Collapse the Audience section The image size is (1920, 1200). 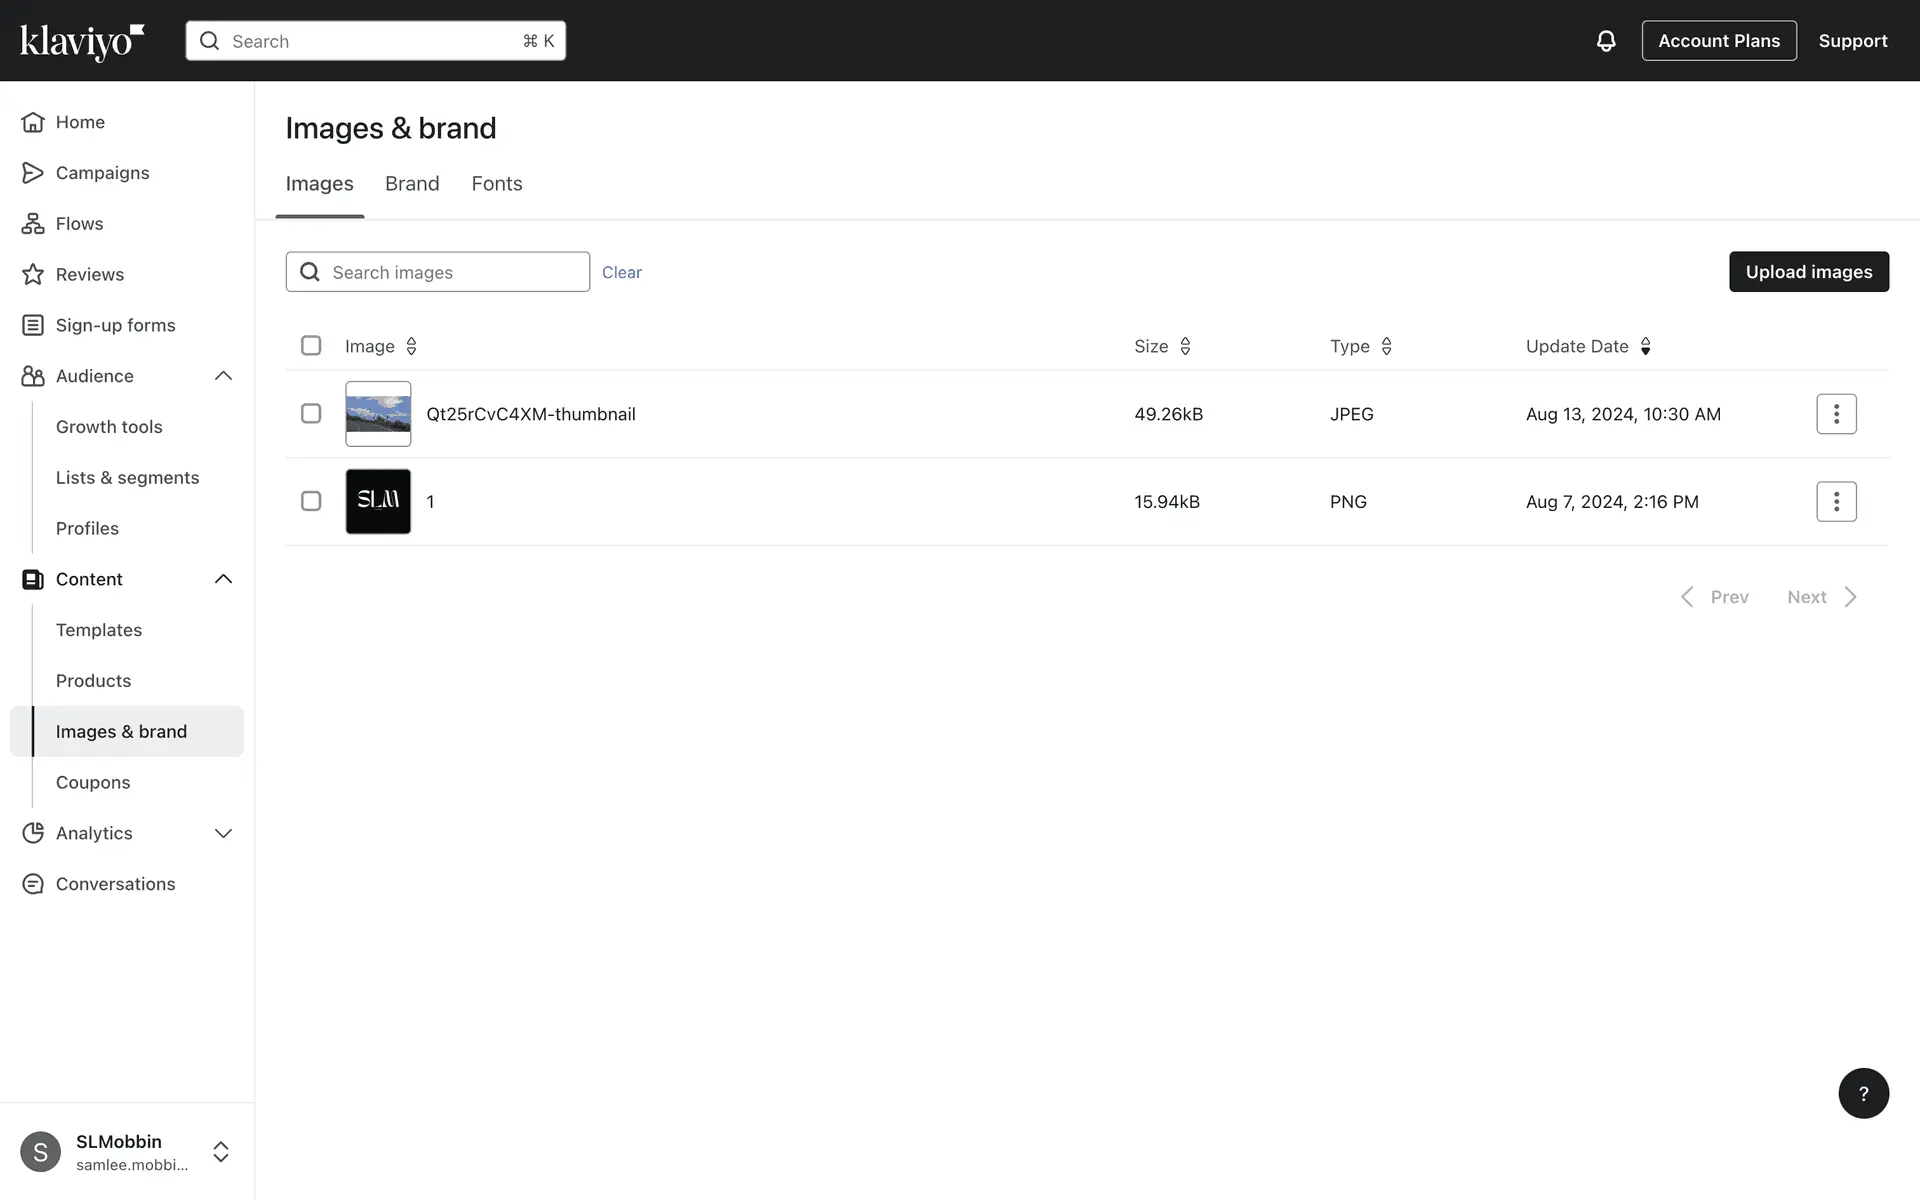tap(223, 376)
